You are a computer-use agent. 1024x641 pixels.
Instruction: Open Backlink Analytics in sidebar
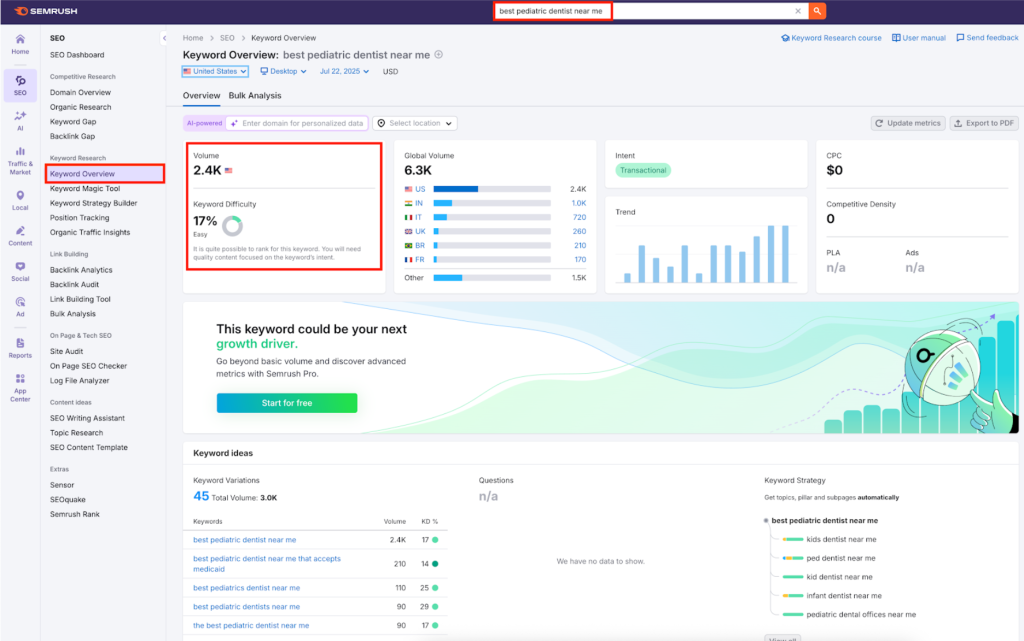point(81,270)
